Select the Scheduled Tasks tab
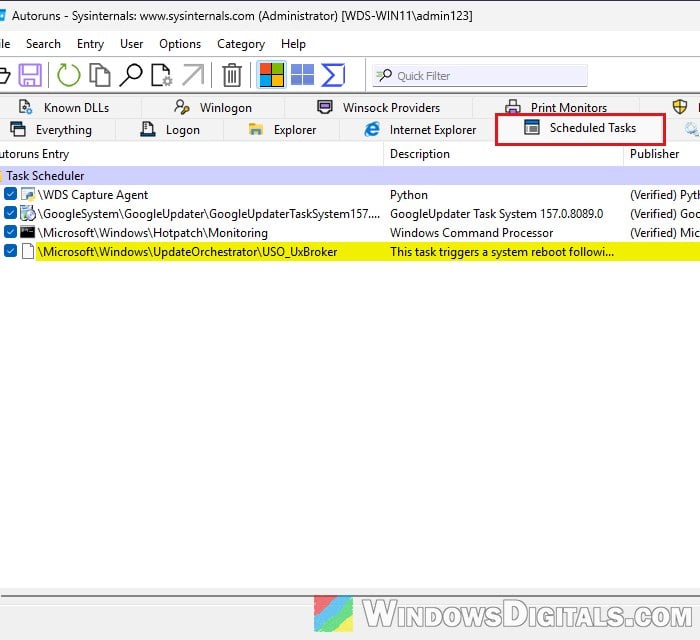 coord(580,129)
